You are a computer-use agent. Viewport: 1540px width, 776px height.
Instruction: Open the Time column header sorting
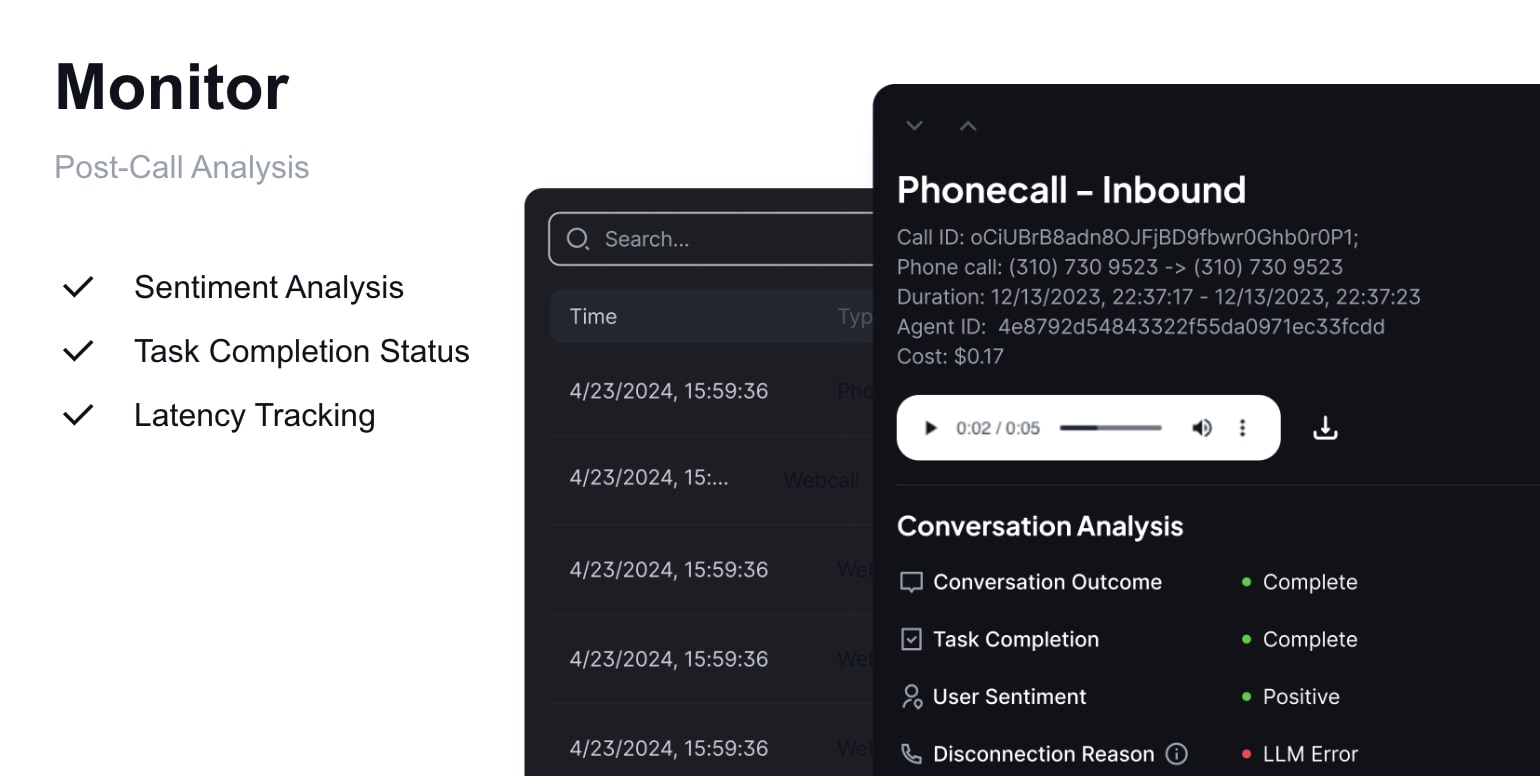593,316
